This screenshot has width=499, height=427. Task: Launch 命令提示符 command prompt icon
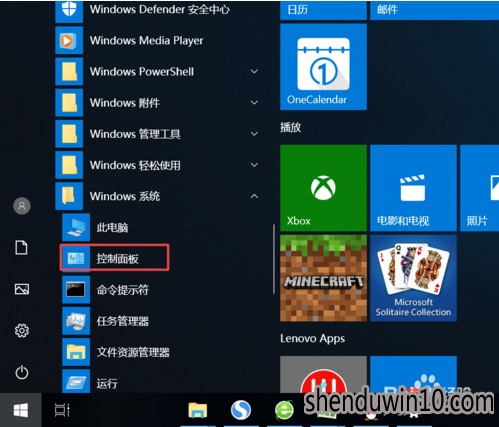click(x=76, y=290)
